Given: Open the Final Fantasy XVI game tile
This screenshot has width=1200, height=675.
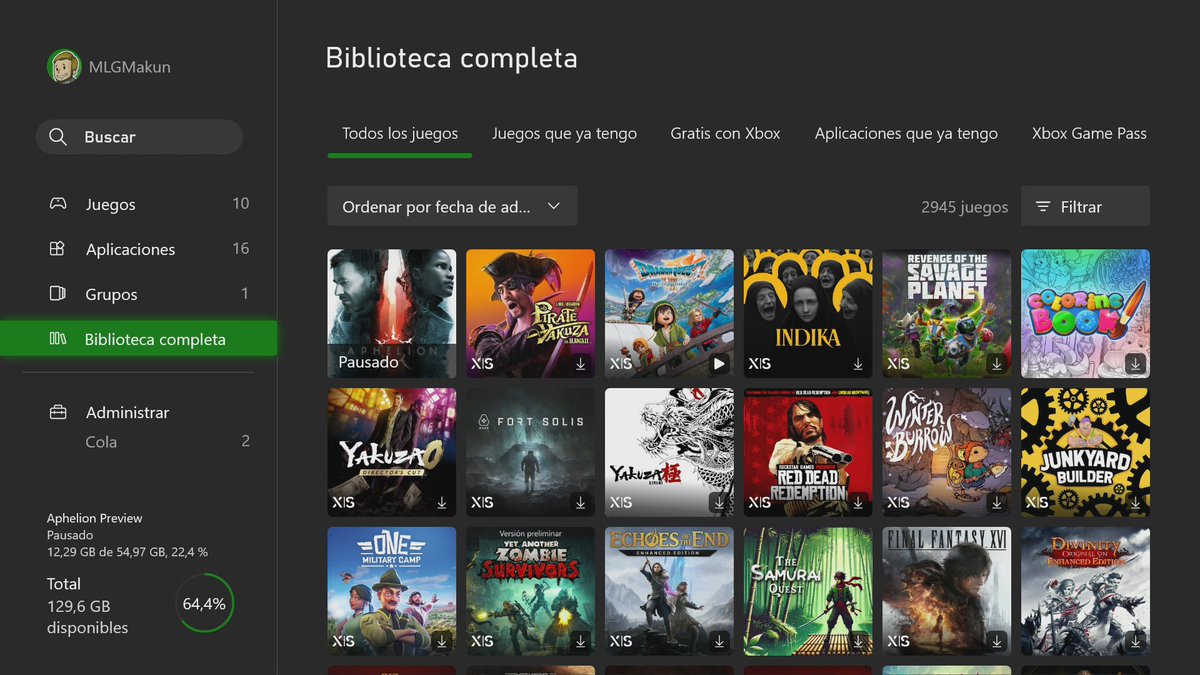Looking at the screenshot, I should 947,591.
